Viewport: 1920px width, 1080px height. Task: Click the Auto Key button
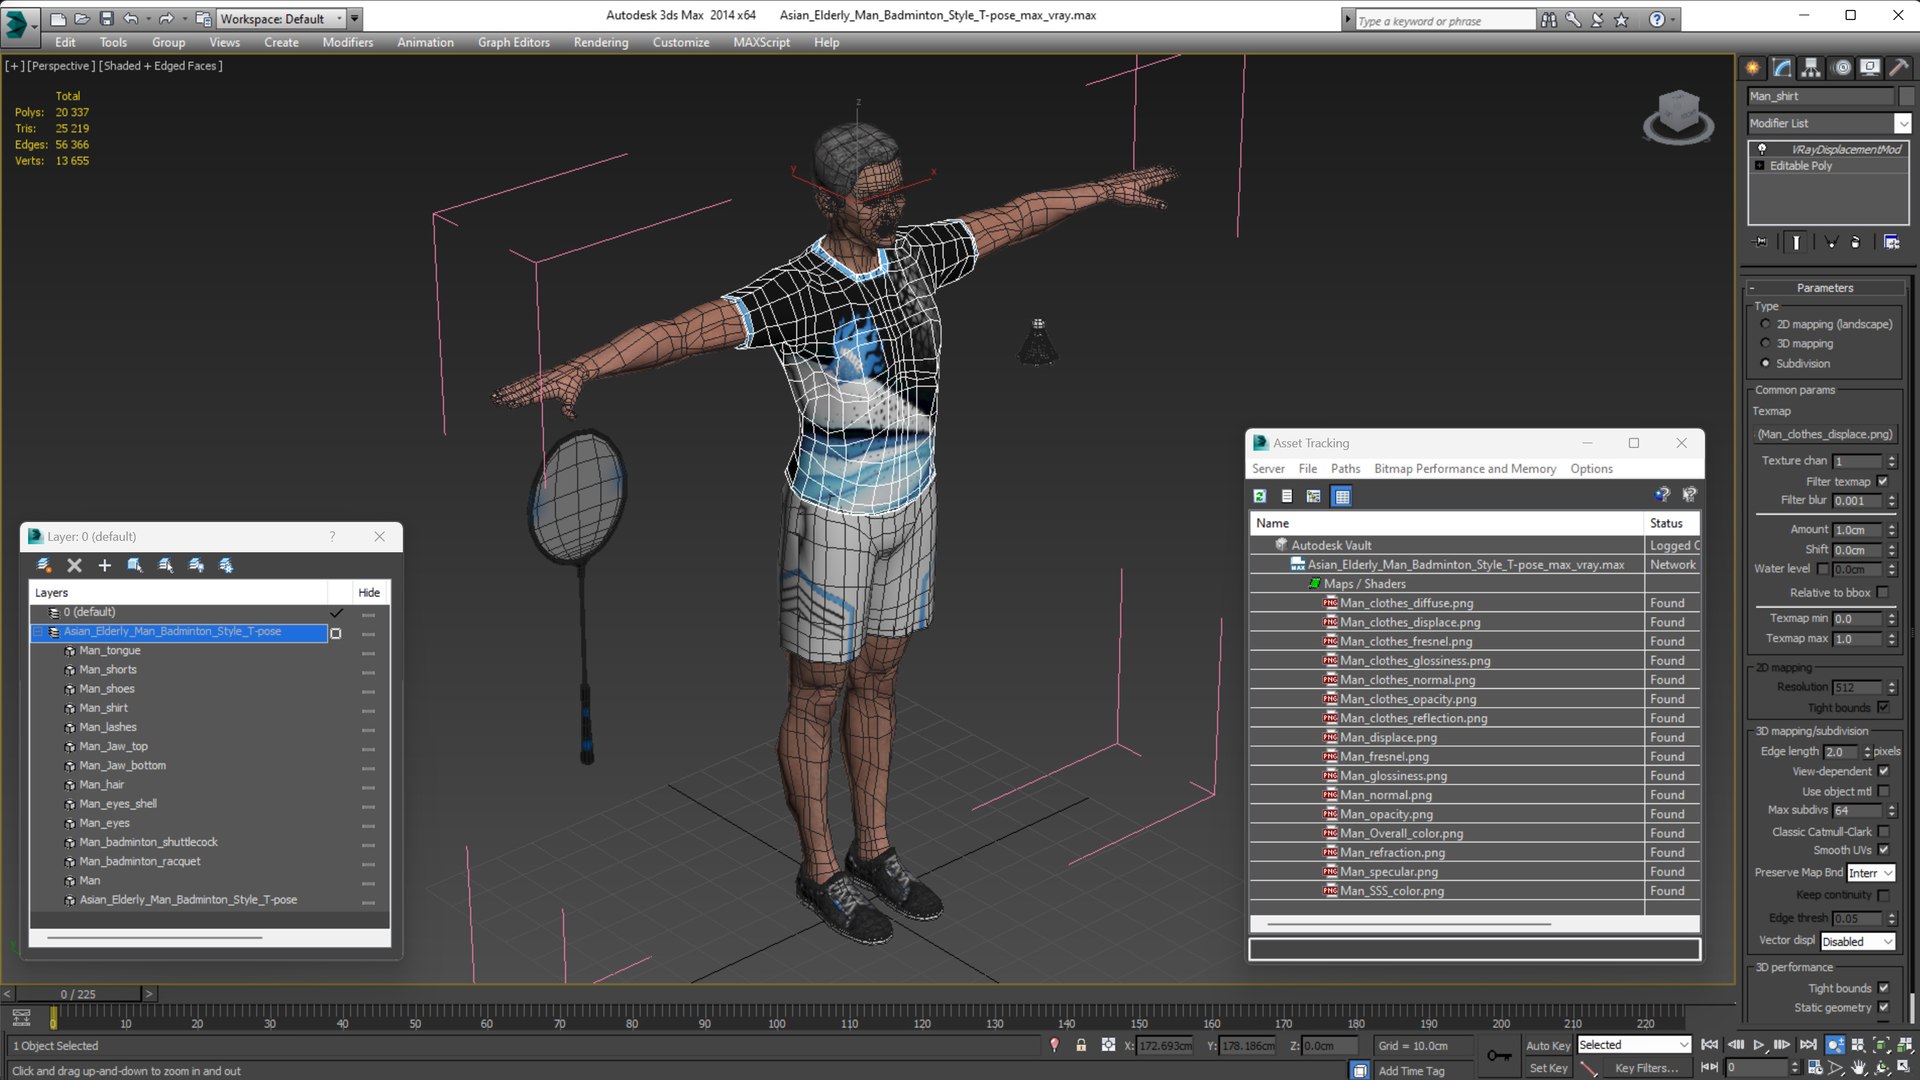[x=1548, y=1045]
